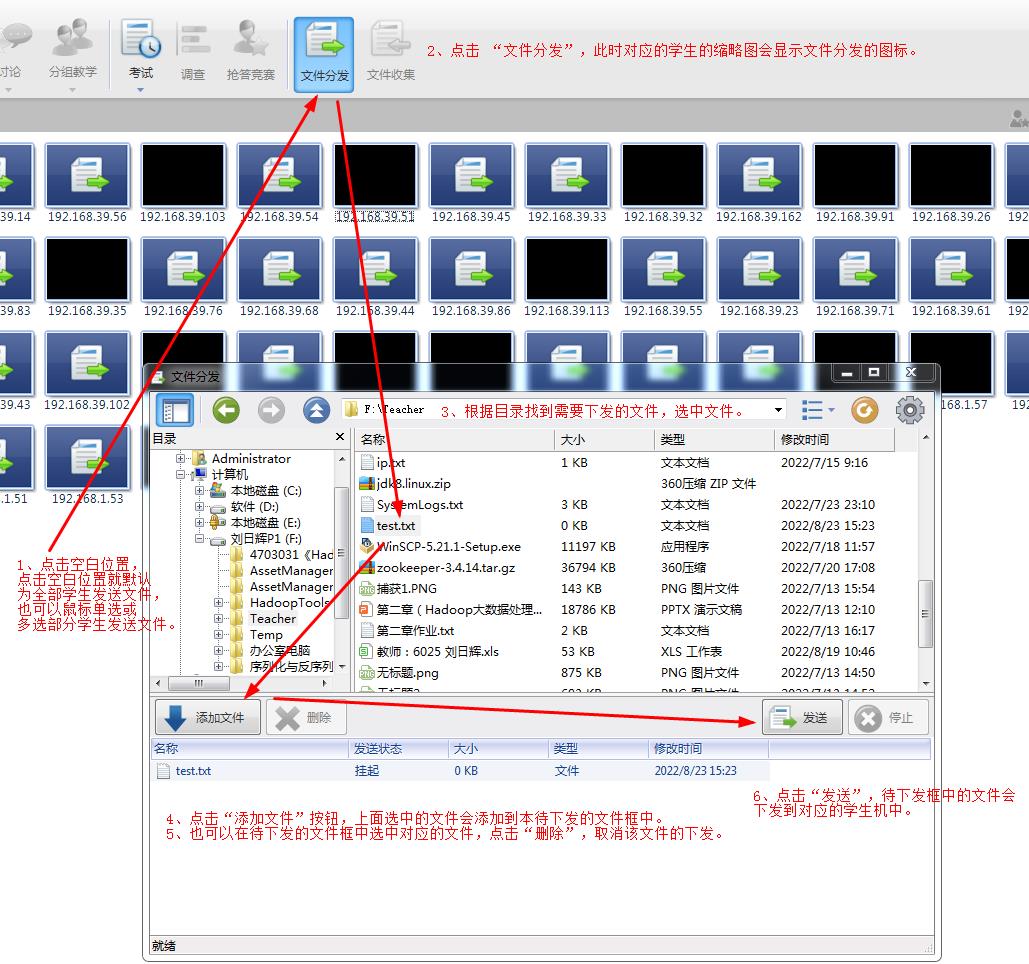
Task: Click the 发送状态 column header
Action: click(x=398, y=749)
